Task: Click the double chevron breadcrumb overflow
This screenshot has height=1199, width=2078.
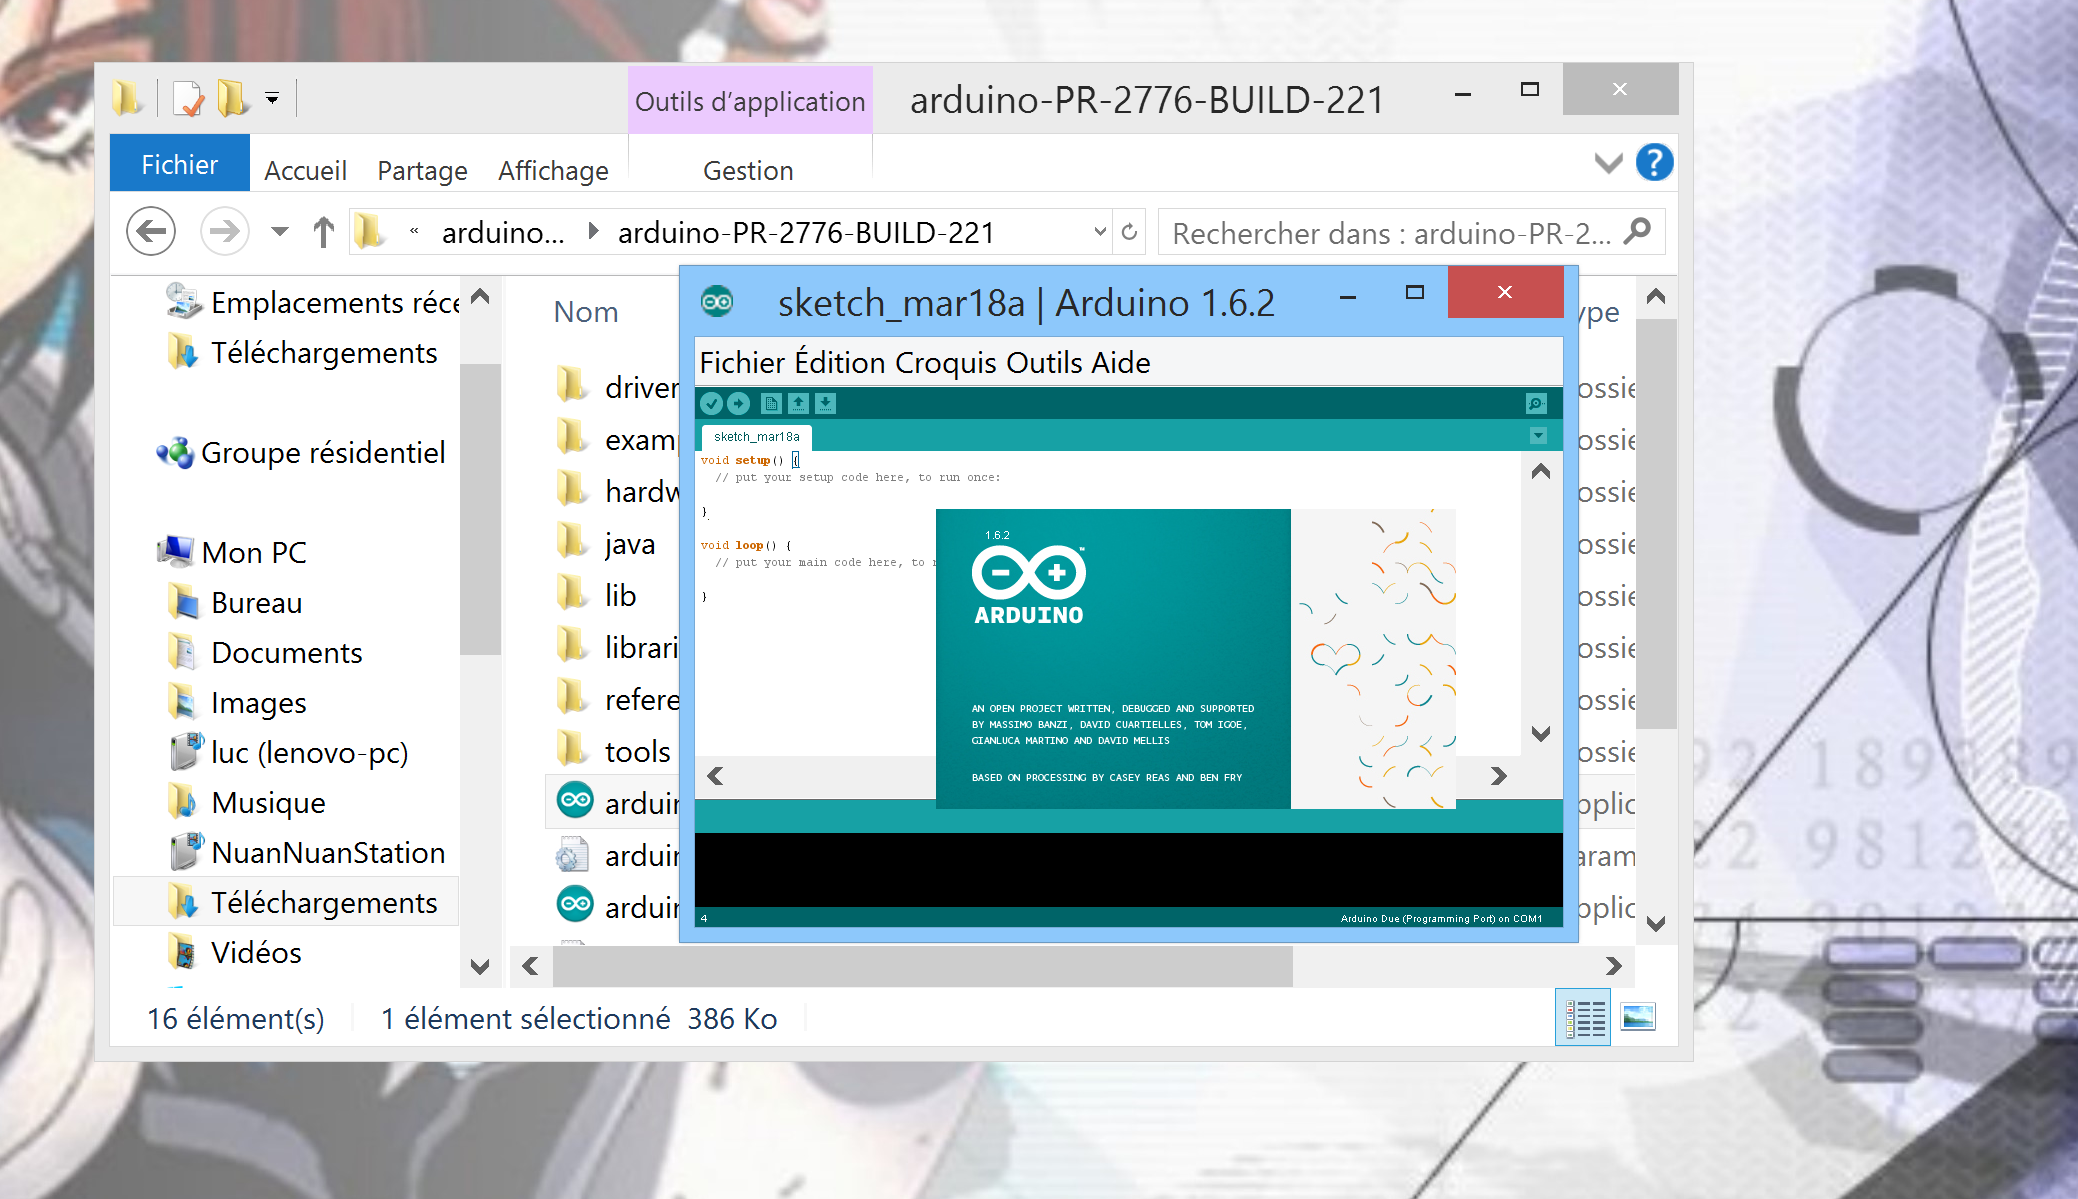Action: pyautogui.click(x=414, y=232)
